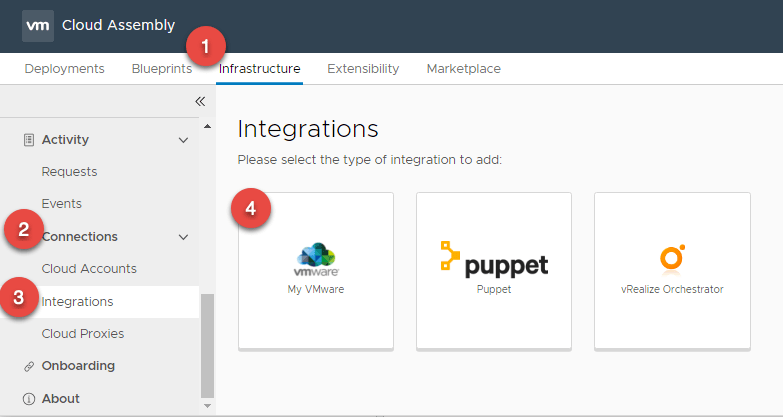Collapse the Connections section chevron
783x417 pixels.
pos(183,237)
